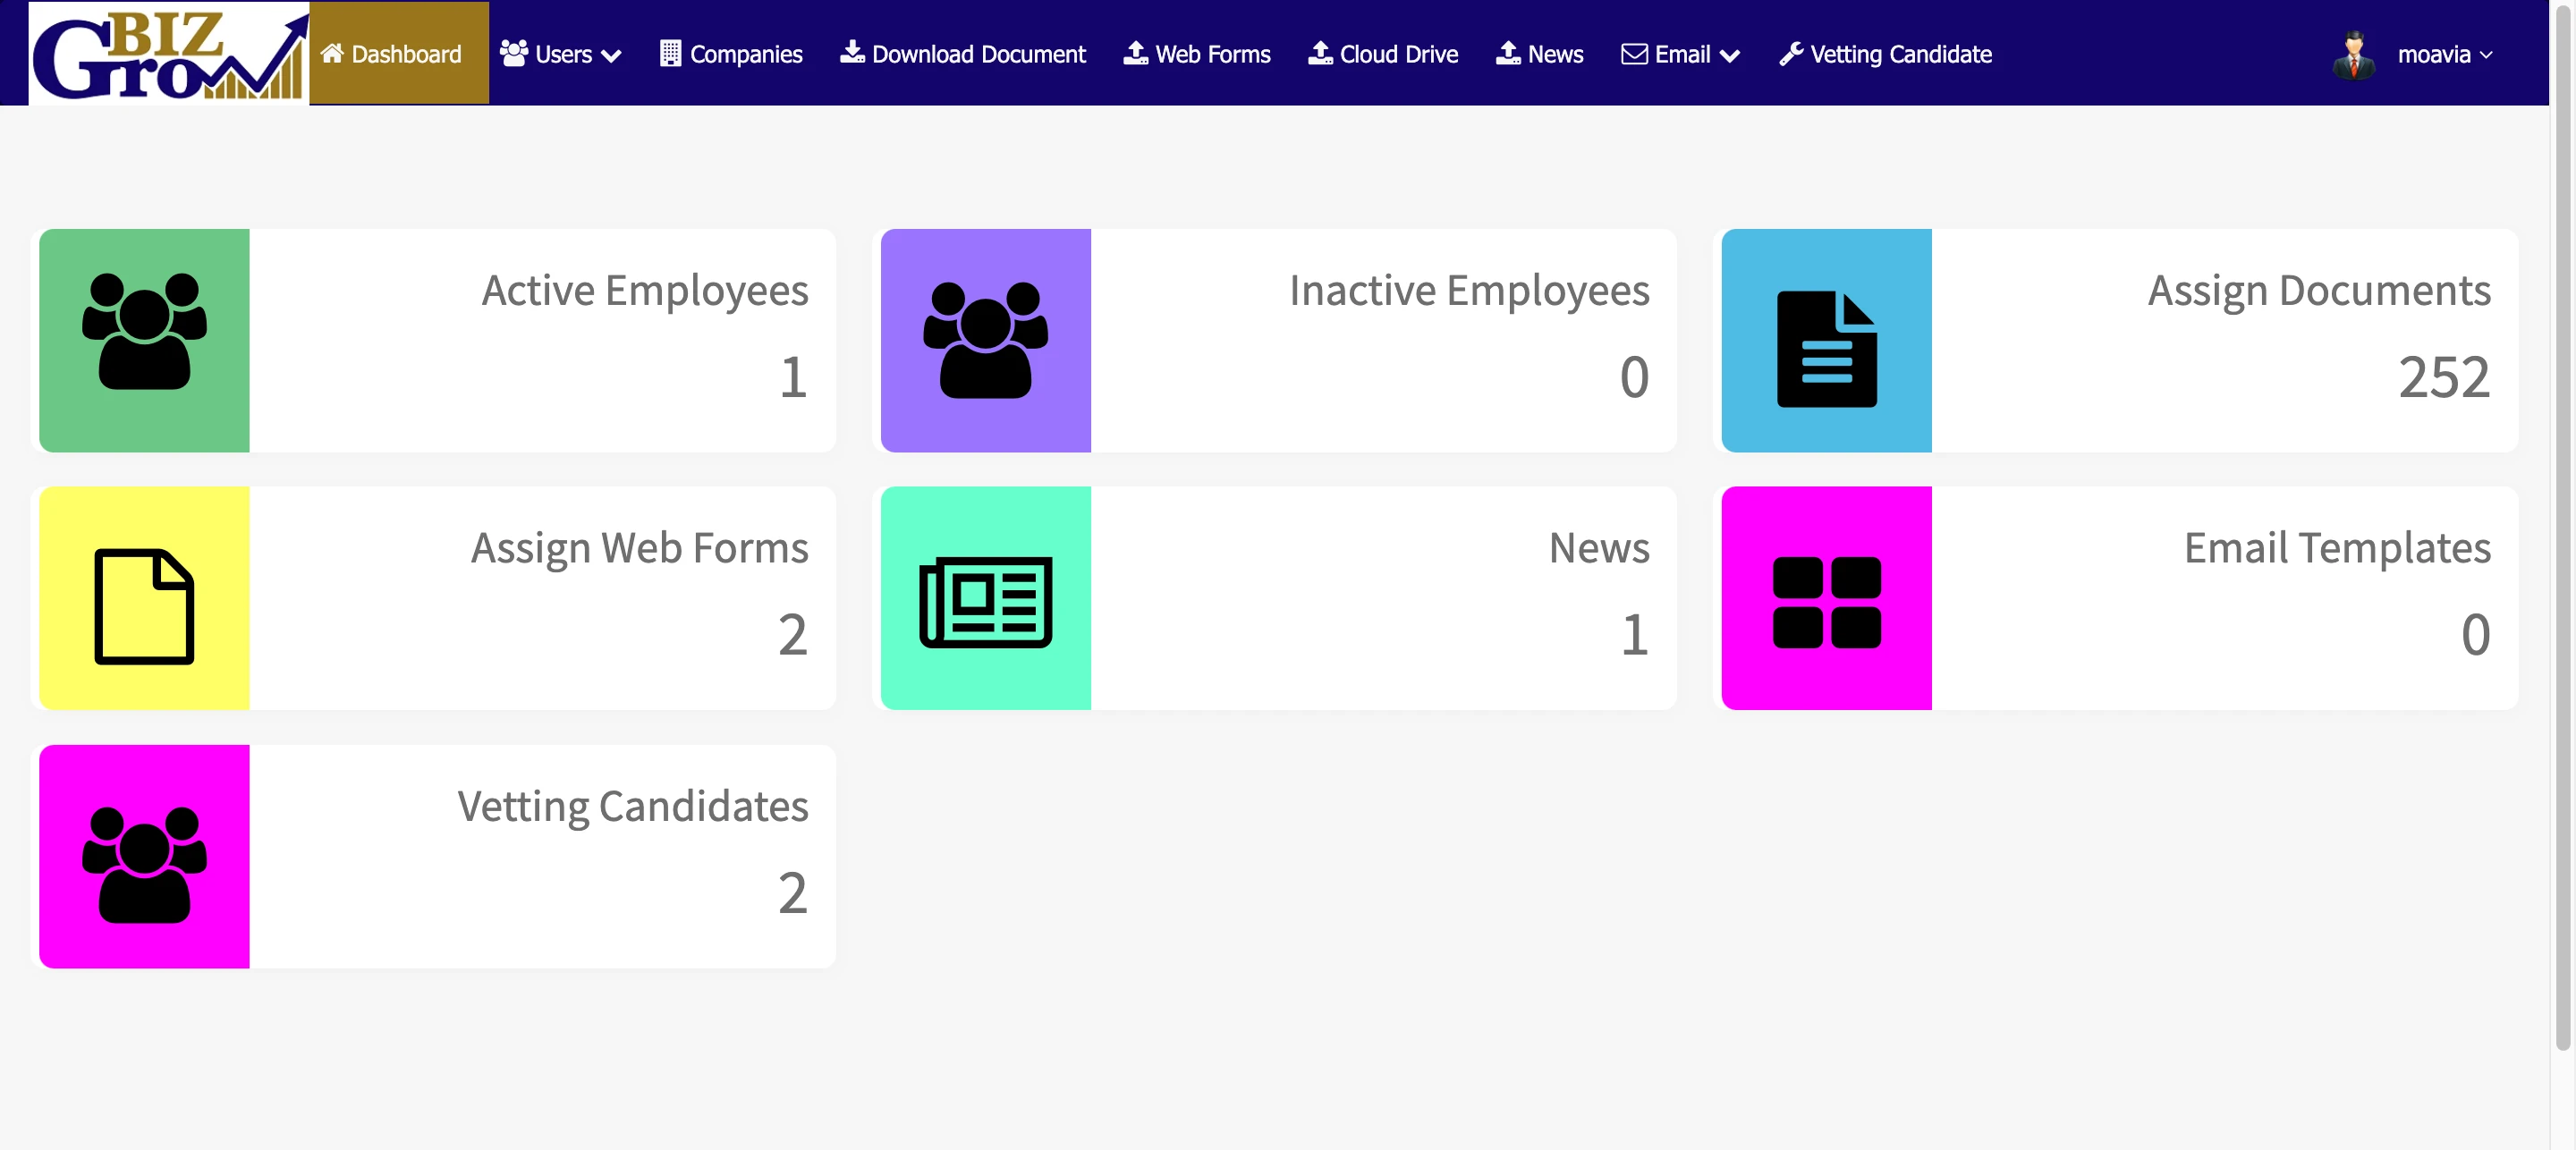Open Cloud Drive from the navbar
Image resolution: width=2576 pixels, height=1150 pixels.
[x=1383, y=55]
